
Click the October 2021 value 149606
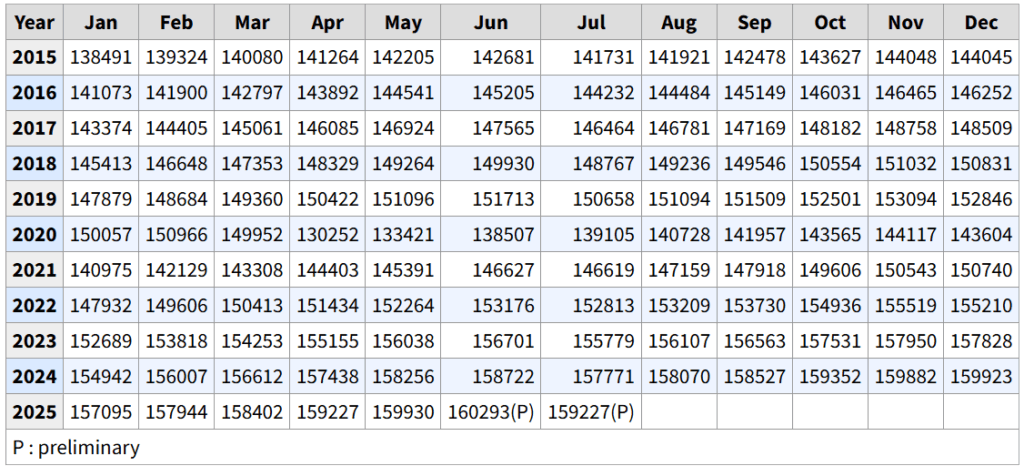(x=830, y=270)
